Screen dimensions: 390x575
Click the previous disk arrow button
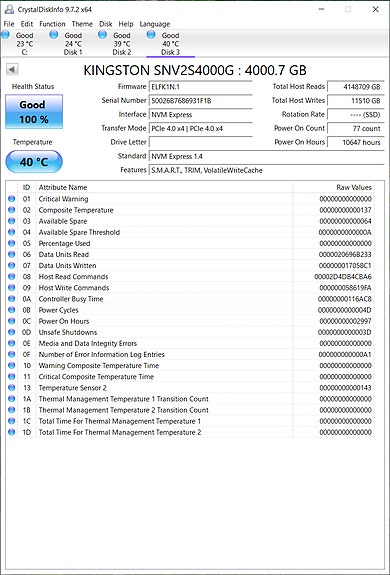12,69
